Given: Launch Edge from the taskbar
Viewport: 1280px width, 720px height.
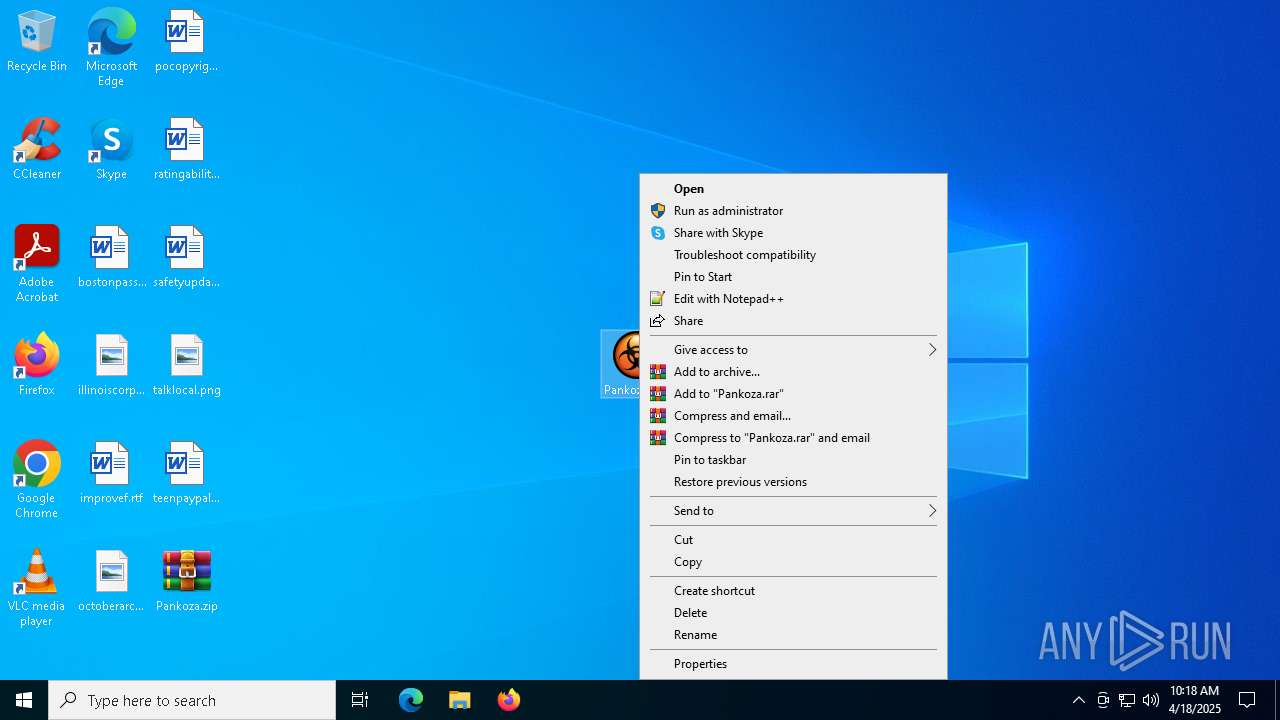Looking at the screenshot, I should click(x=411, y=700).
